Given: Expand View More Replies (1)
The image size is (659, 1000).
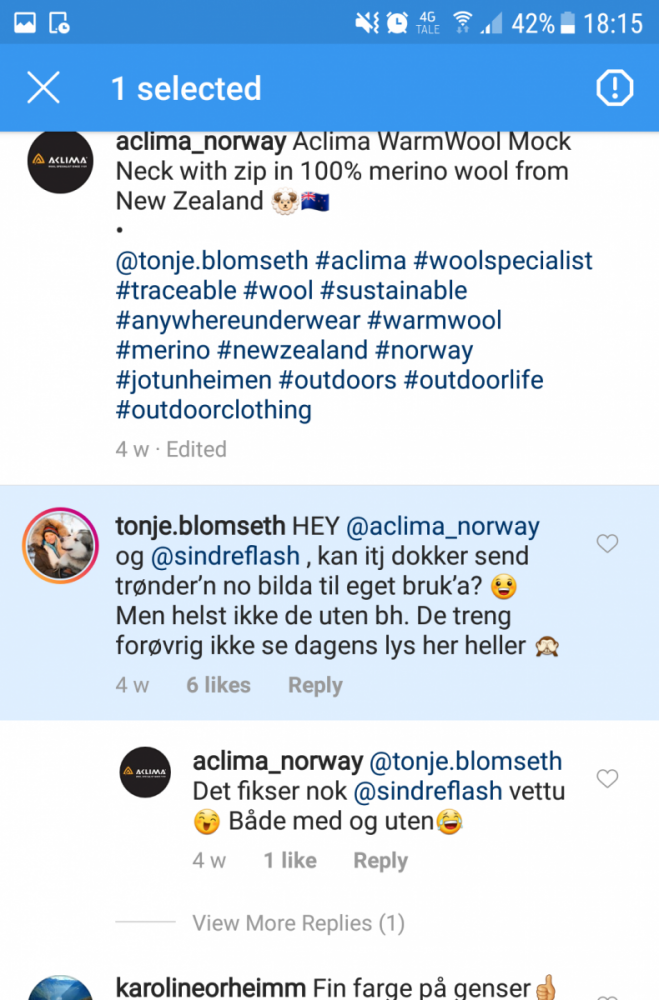Looking at the screenshot, I should click(298, 923).
